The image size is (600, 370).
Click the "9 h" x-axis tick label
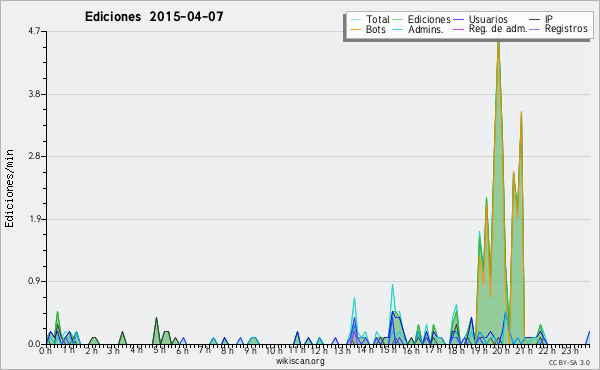pyautogui.click(x=250, y=350)
